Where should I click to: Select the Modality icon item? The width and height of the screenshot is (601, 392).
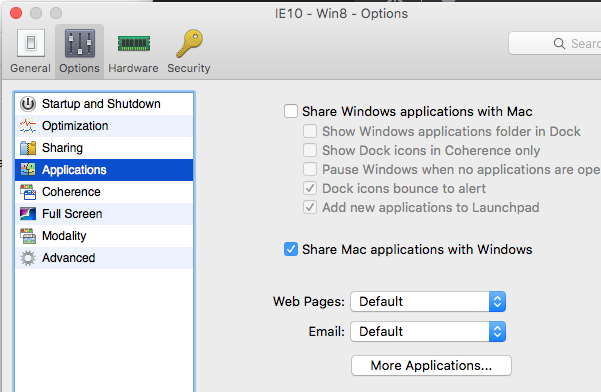[x=28, y=236]
